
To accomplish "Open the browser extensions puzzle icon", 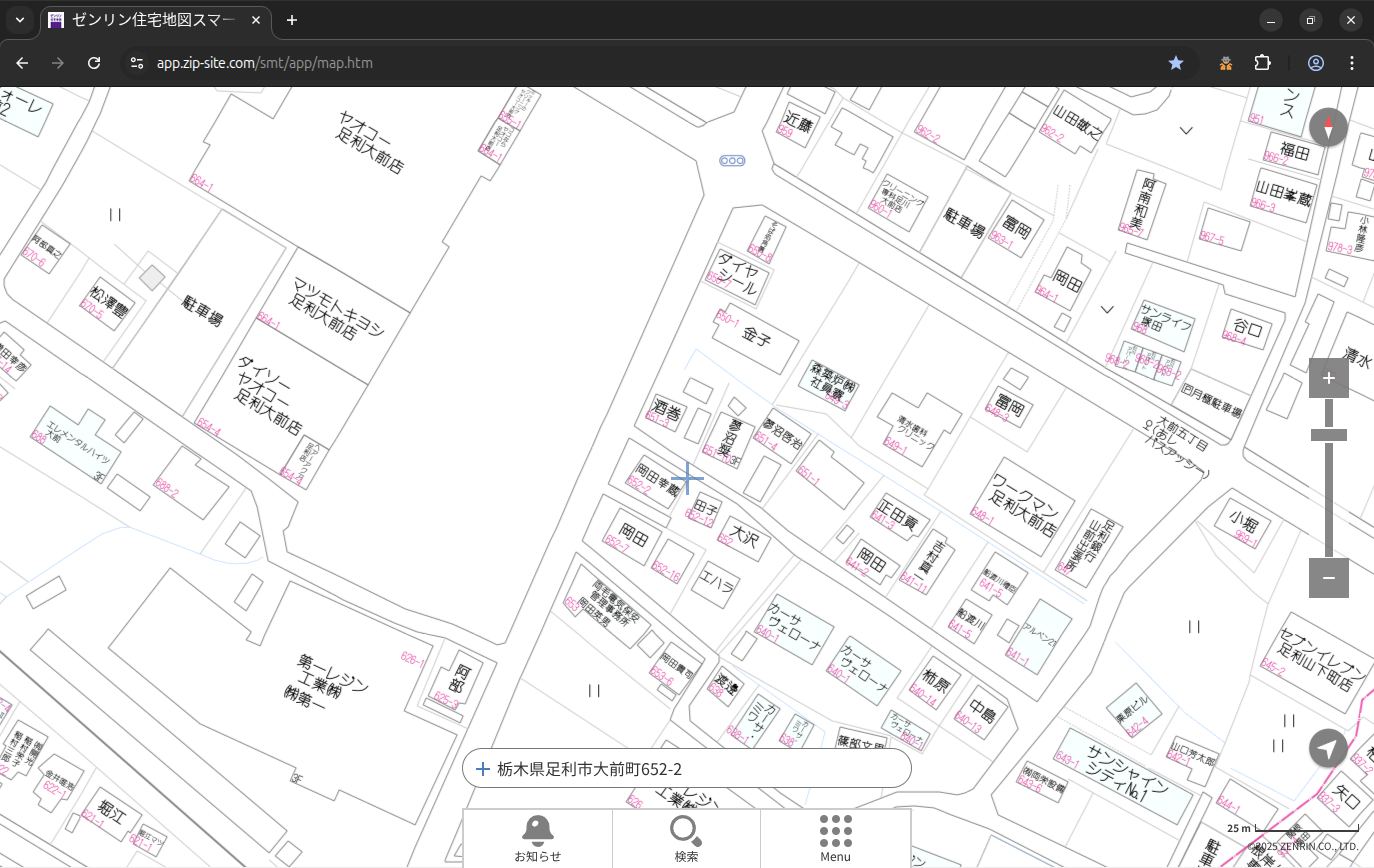I will tap(1262, 63).
